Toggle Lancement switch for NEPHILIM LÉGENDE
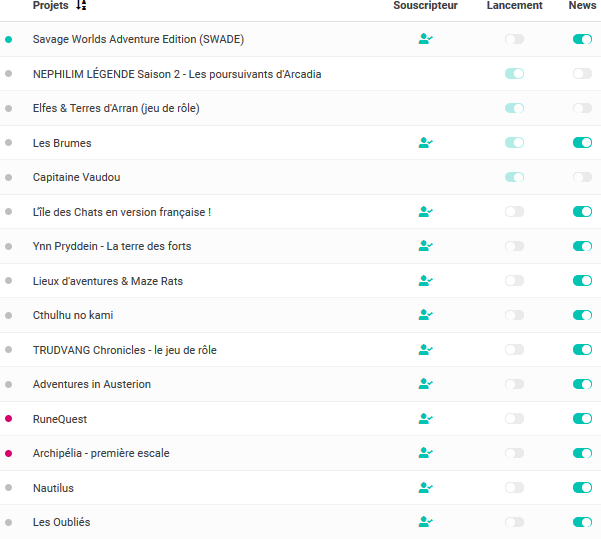The width and height of the screenshot is (601, 539). [x=514, y=74]
